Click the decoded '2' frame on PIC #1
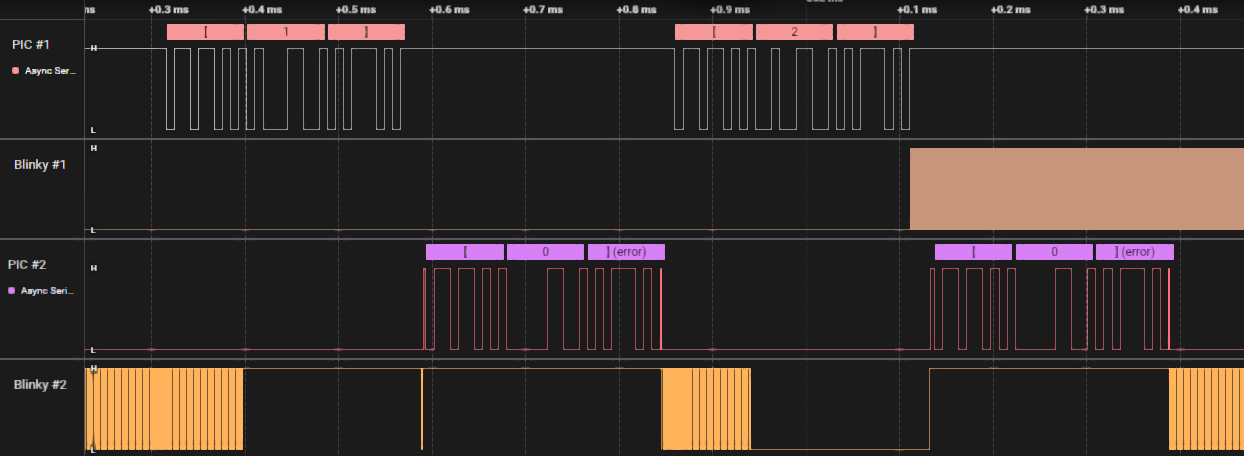 [x=794, y=32]
